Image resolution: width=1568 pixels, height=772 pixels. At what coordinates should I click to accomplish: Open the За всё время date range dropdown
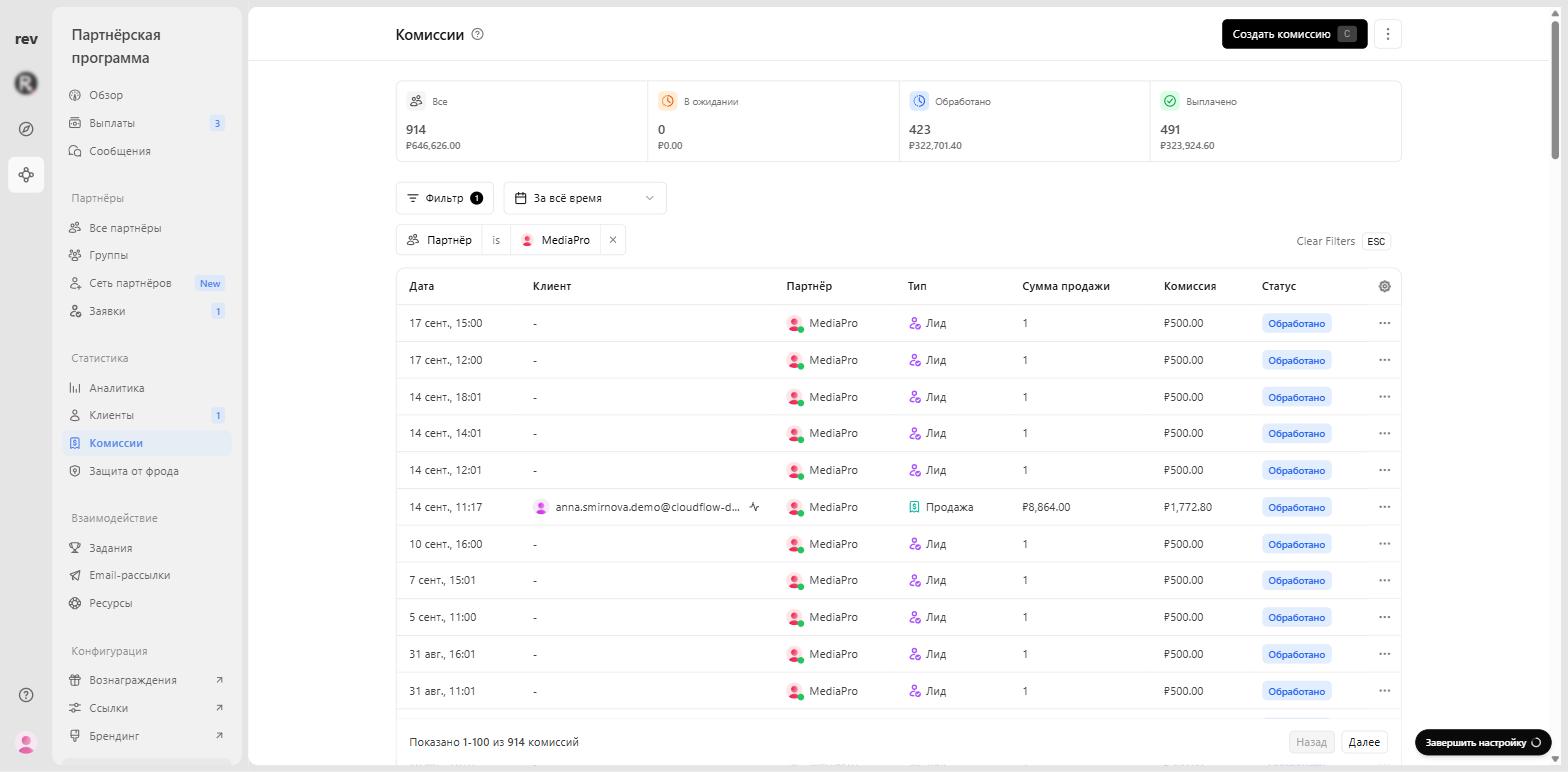coord(585,198)
